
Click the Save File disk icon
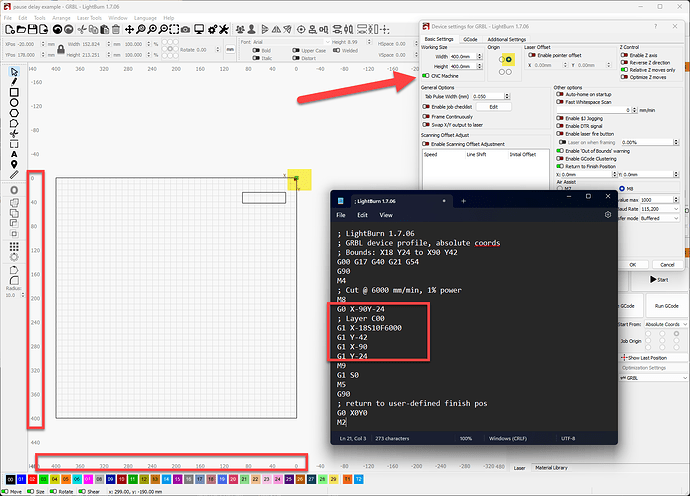tap(32, 29)
